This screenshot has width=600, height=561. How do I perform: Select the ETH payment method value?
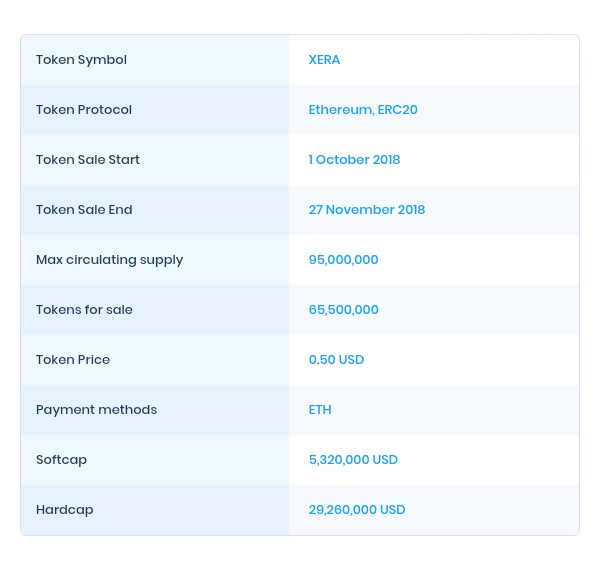[x=320, y=410]
